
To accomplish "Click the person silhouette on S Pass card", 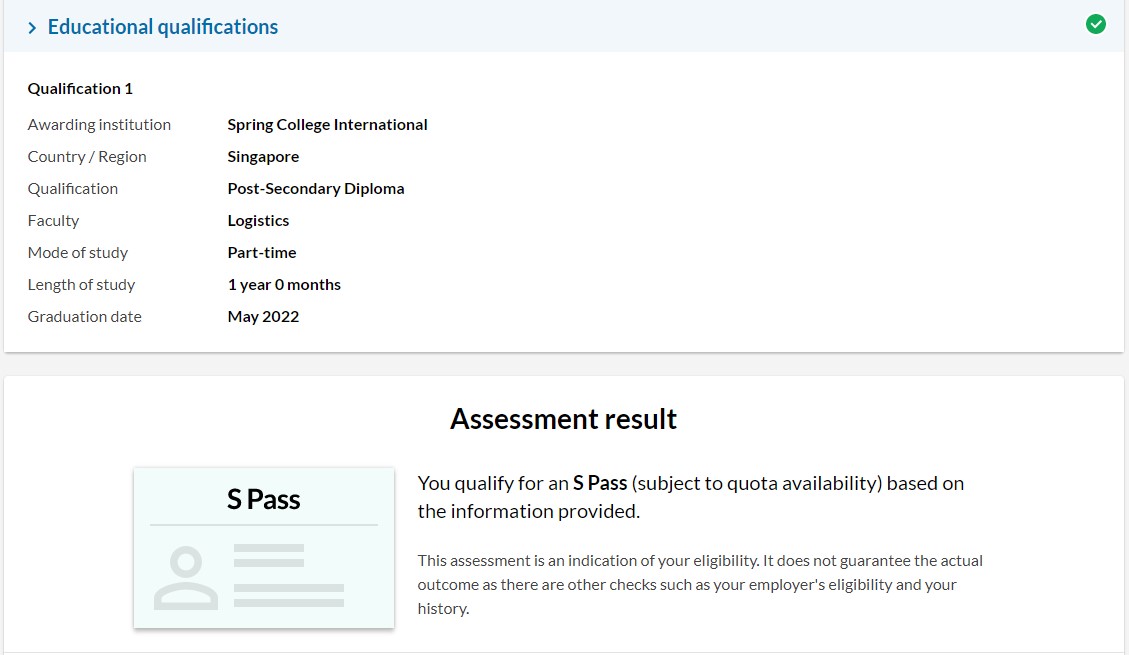I will pyautogui.click(x=186, y=578).
